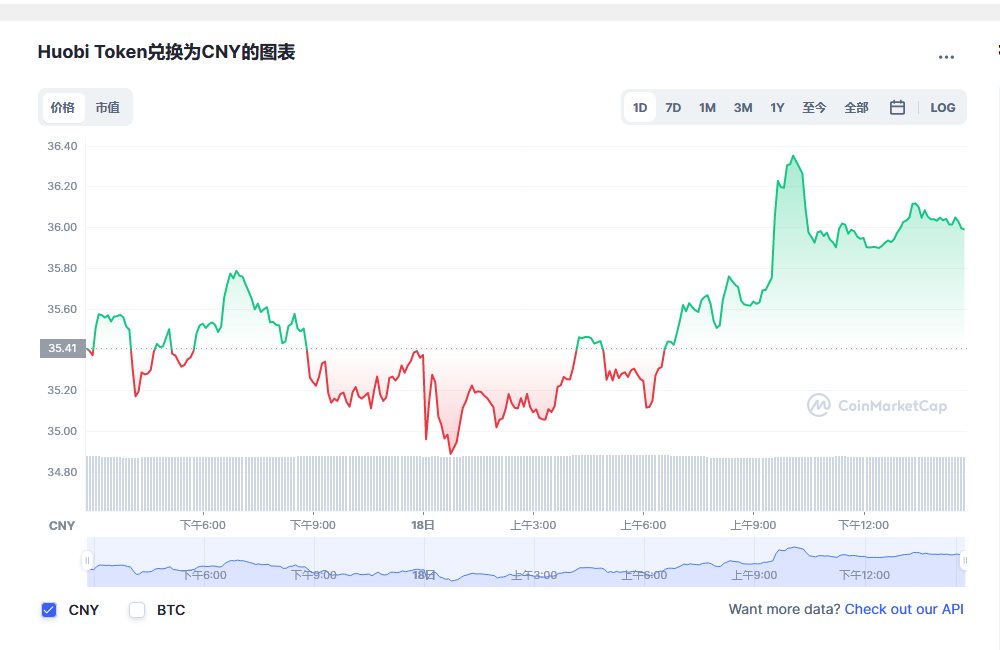Click the 34.80 value on price axis

coord(62,472)
